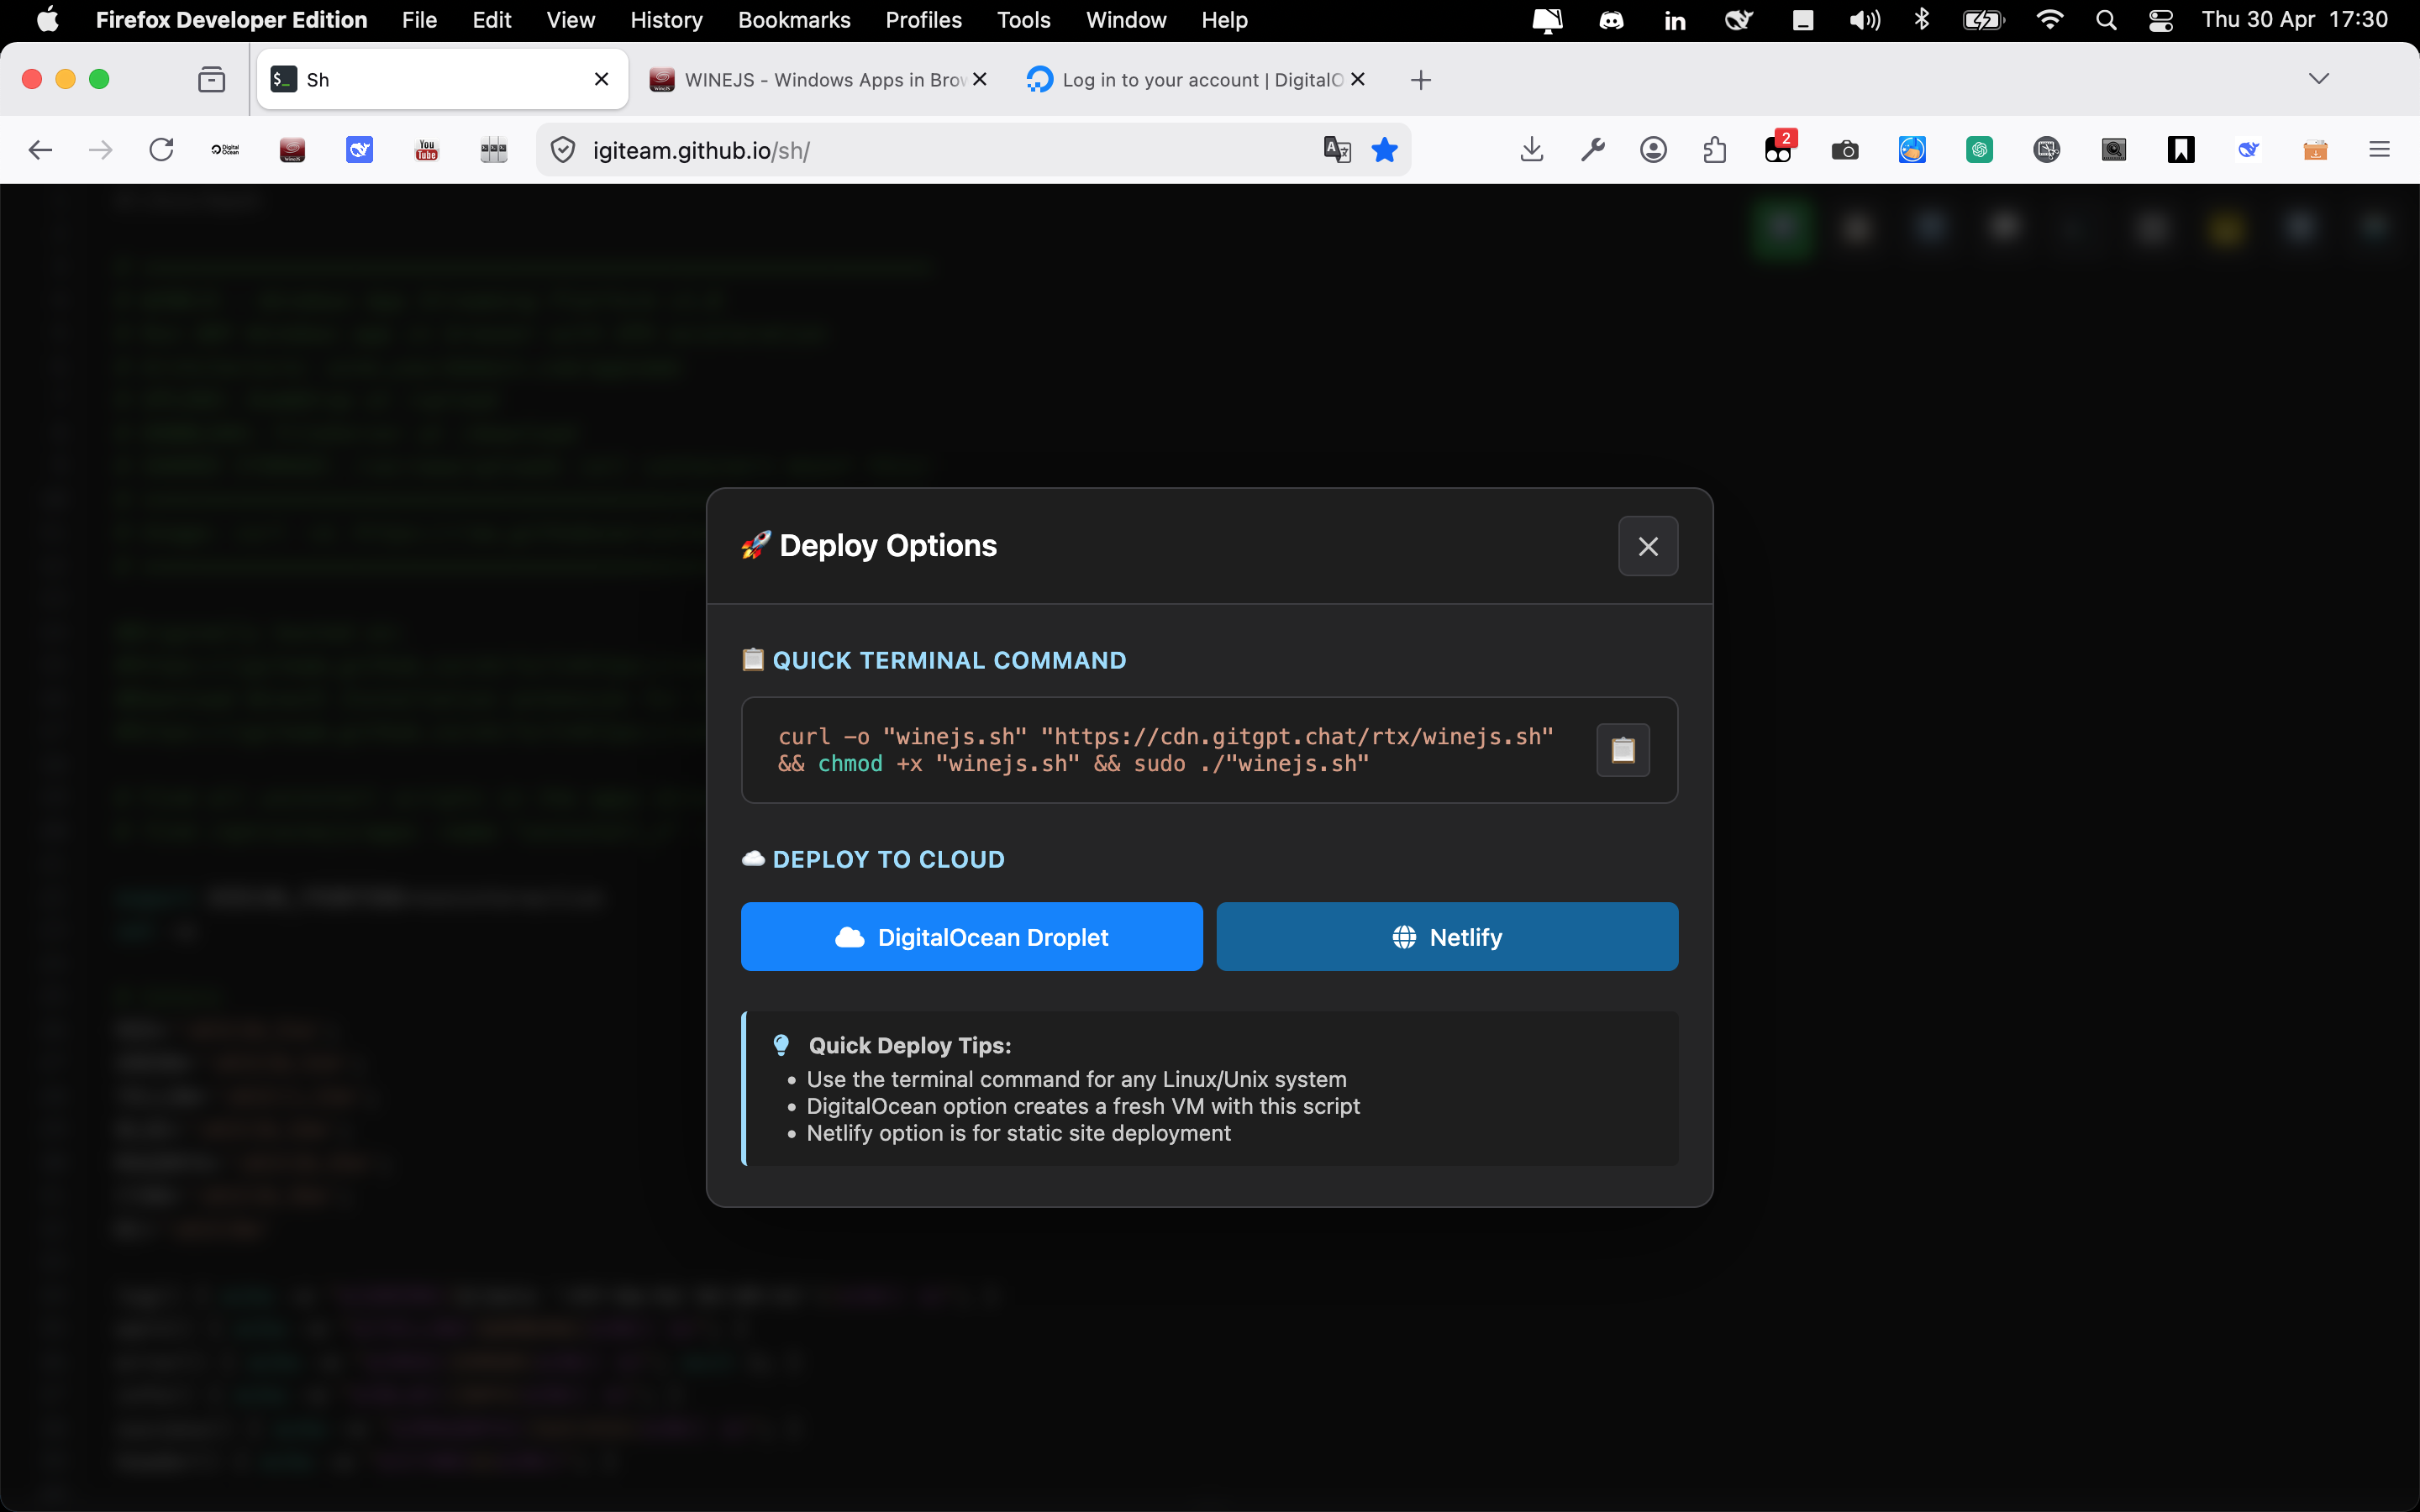Viewport: 2420px width, 1512px height.
Task: Open the Downloads panel
Action: [1532, 150]
